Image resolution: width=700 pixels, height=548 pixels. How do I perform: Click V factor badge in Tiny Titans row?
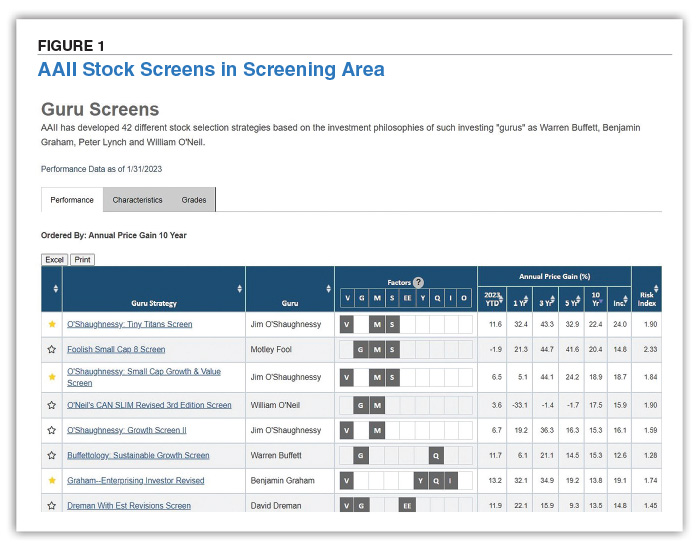click(x=346, y=324)
